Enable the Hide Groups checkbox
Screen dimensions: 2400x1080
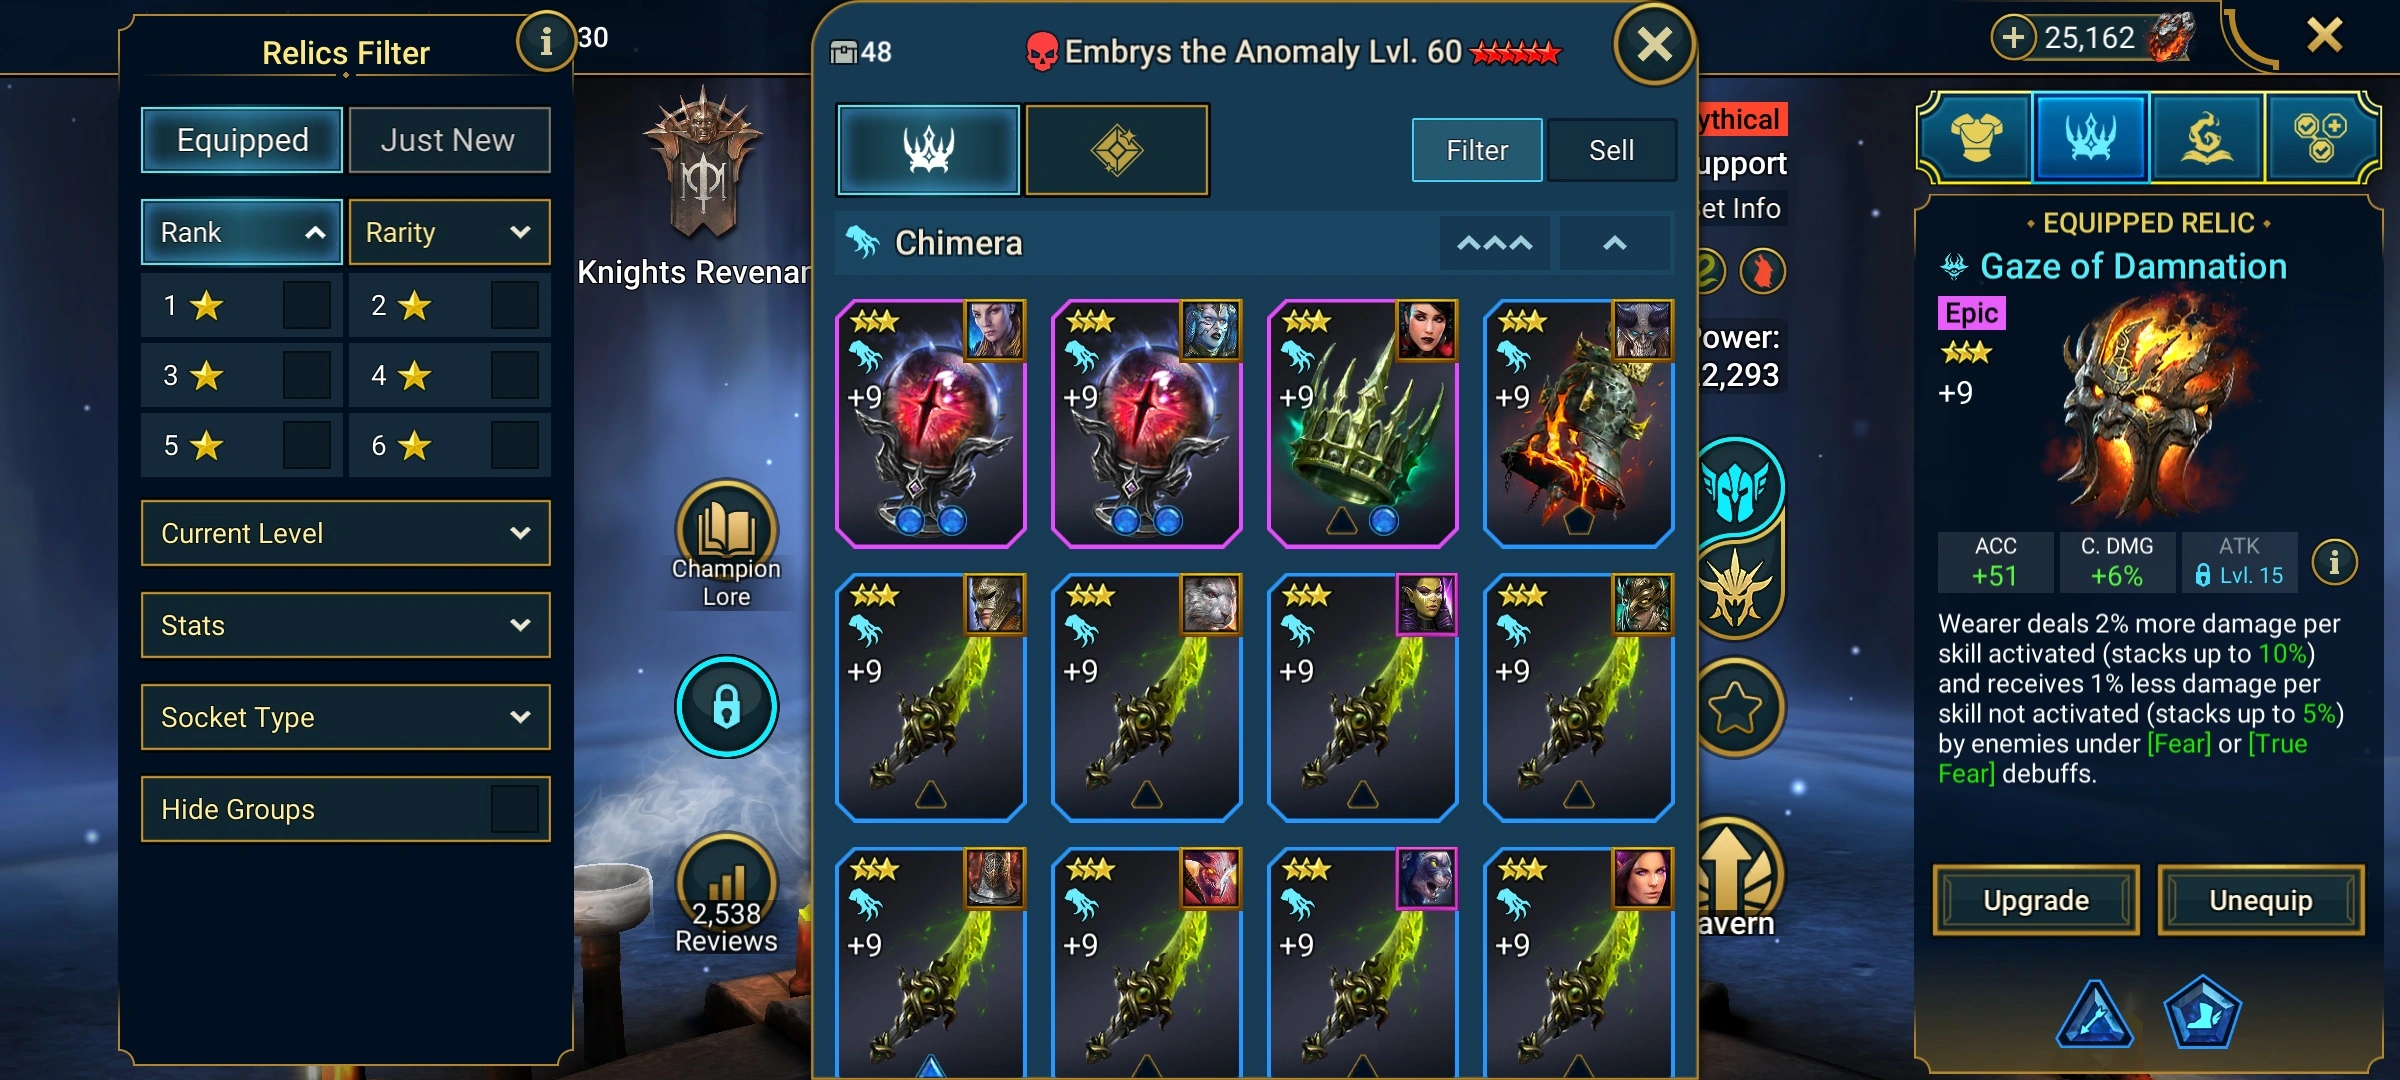point(515,809)
